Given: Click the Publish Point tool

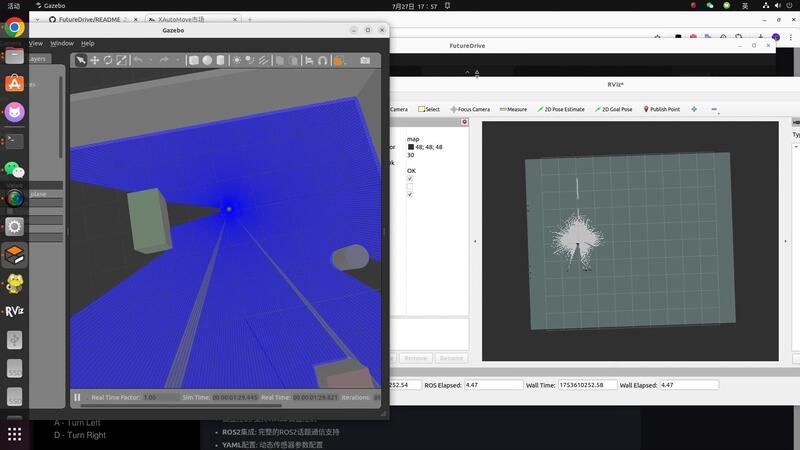Looking at the screenshot, I should [x=661, y=109].
